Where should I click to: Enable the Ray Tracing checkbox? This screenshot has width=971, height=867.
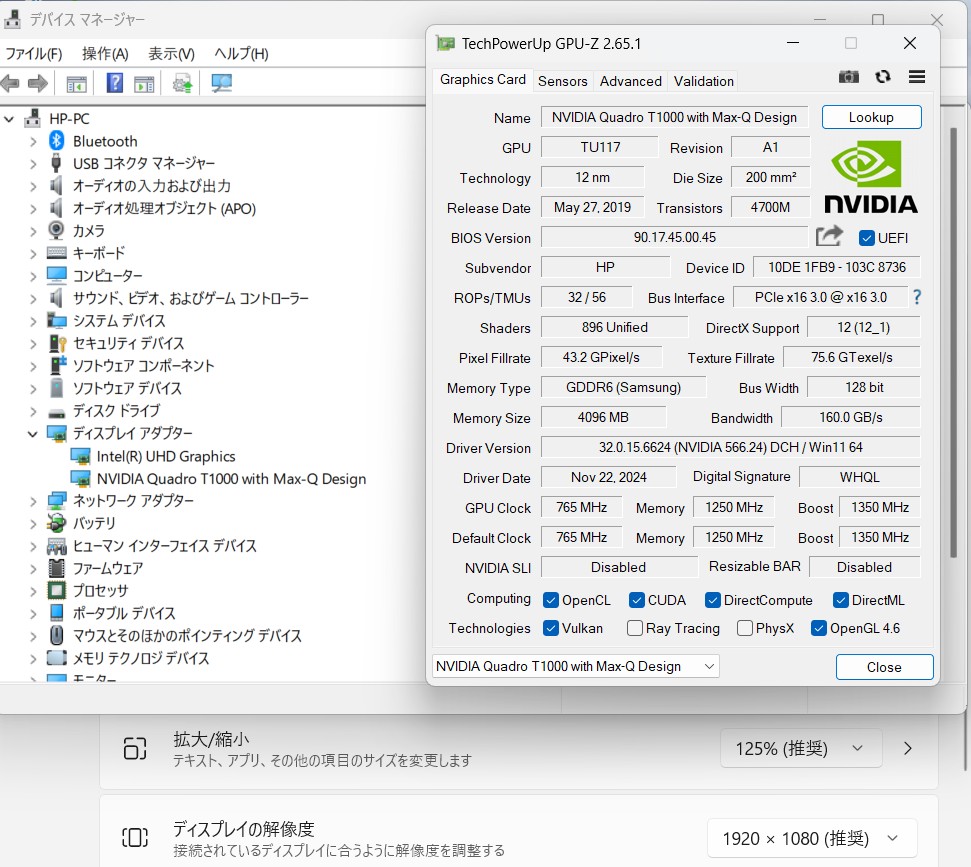point(635,628)
